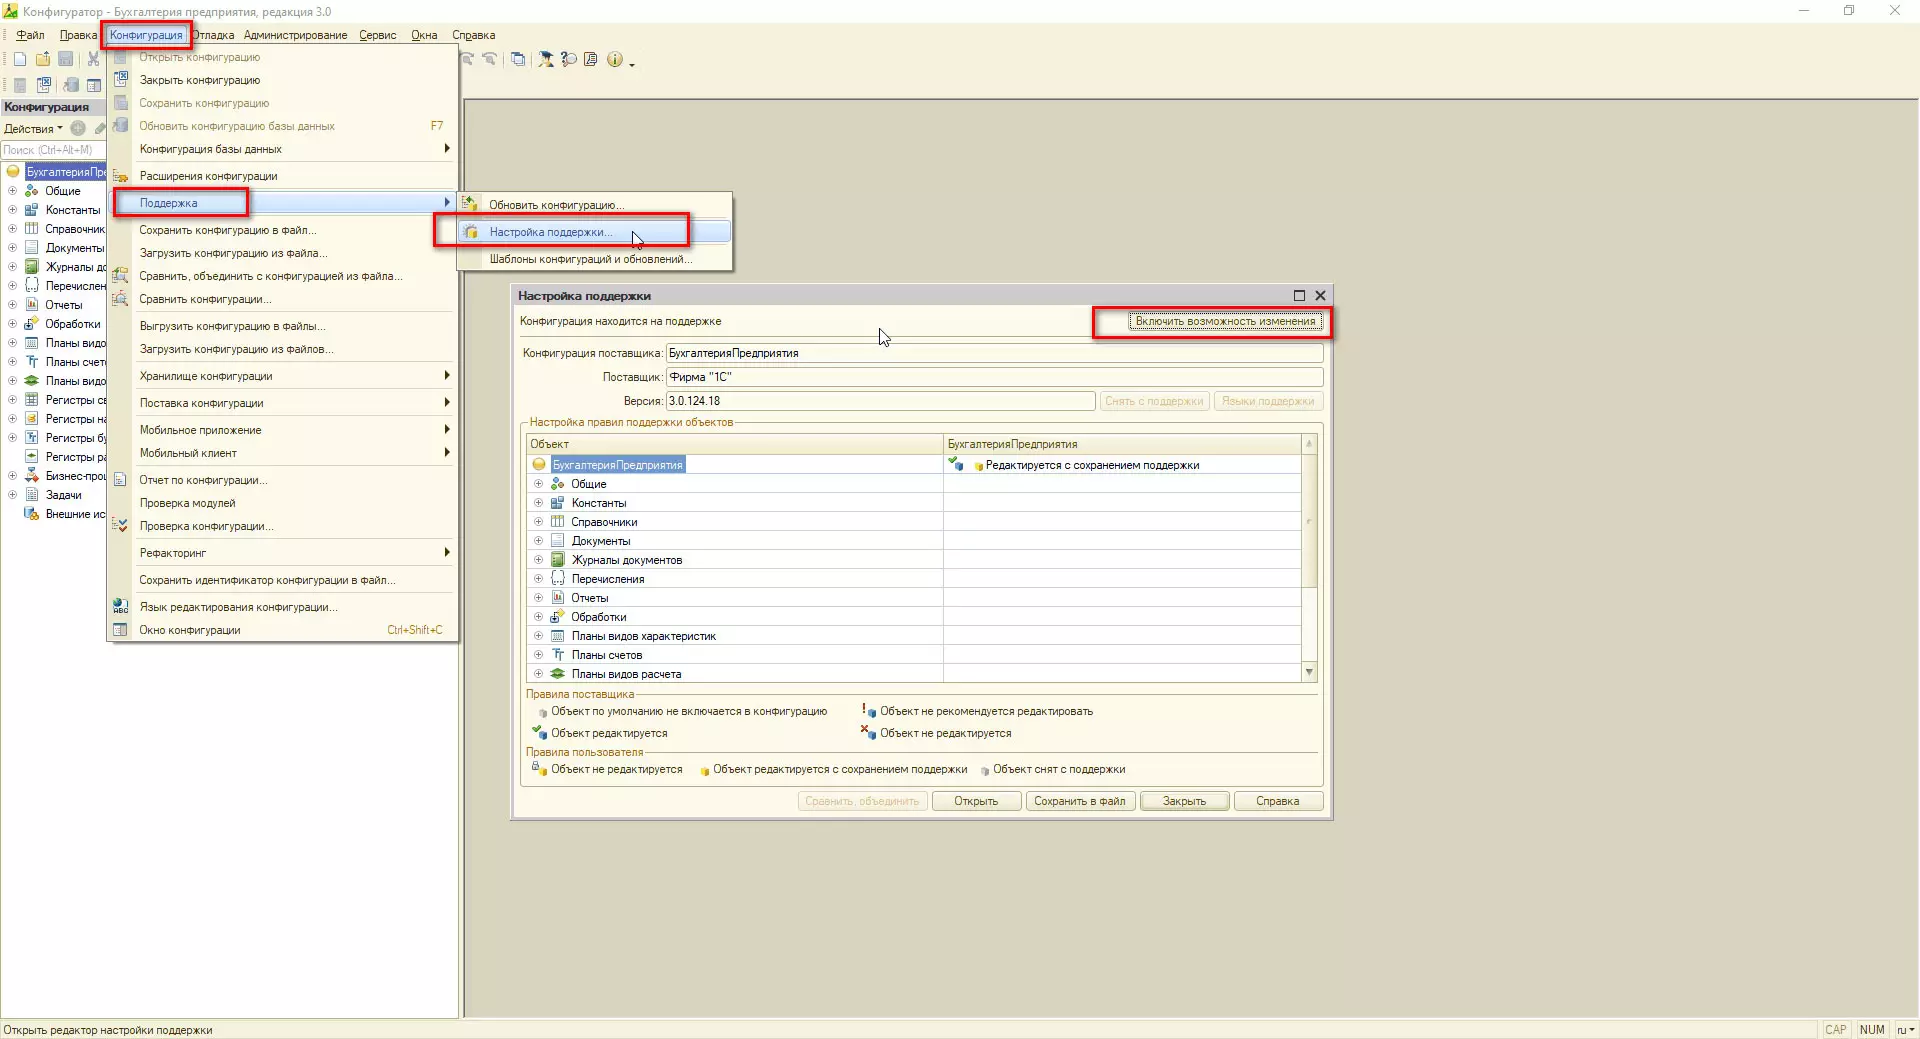Image resolution: width=1920 pixels, height=1039 pixels.
Task: Choose Расширения конфигурации from the menu
Action: click(x=282, y=176)
